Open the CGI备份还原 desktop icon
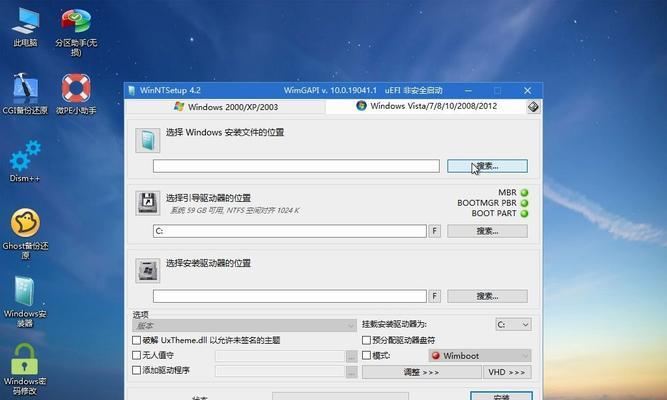 point(25,94)
